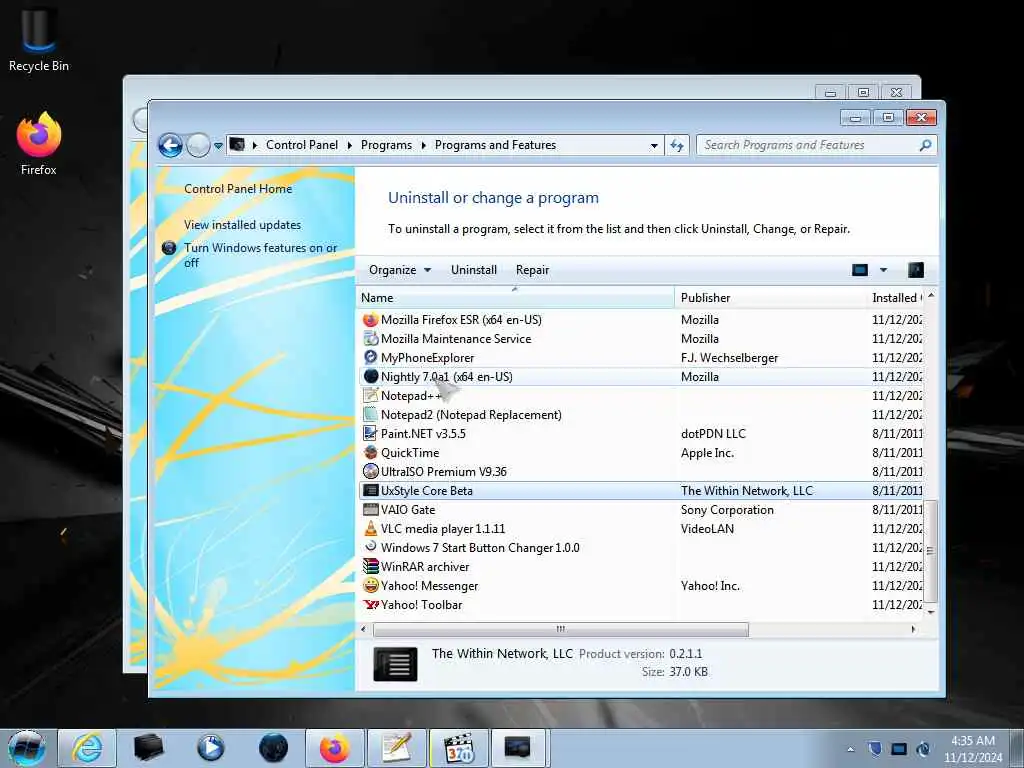Click the horizontal scrollbar thumb
Image resolution: width=1024 pixels, height=768 pixels.
pos(560,630)
